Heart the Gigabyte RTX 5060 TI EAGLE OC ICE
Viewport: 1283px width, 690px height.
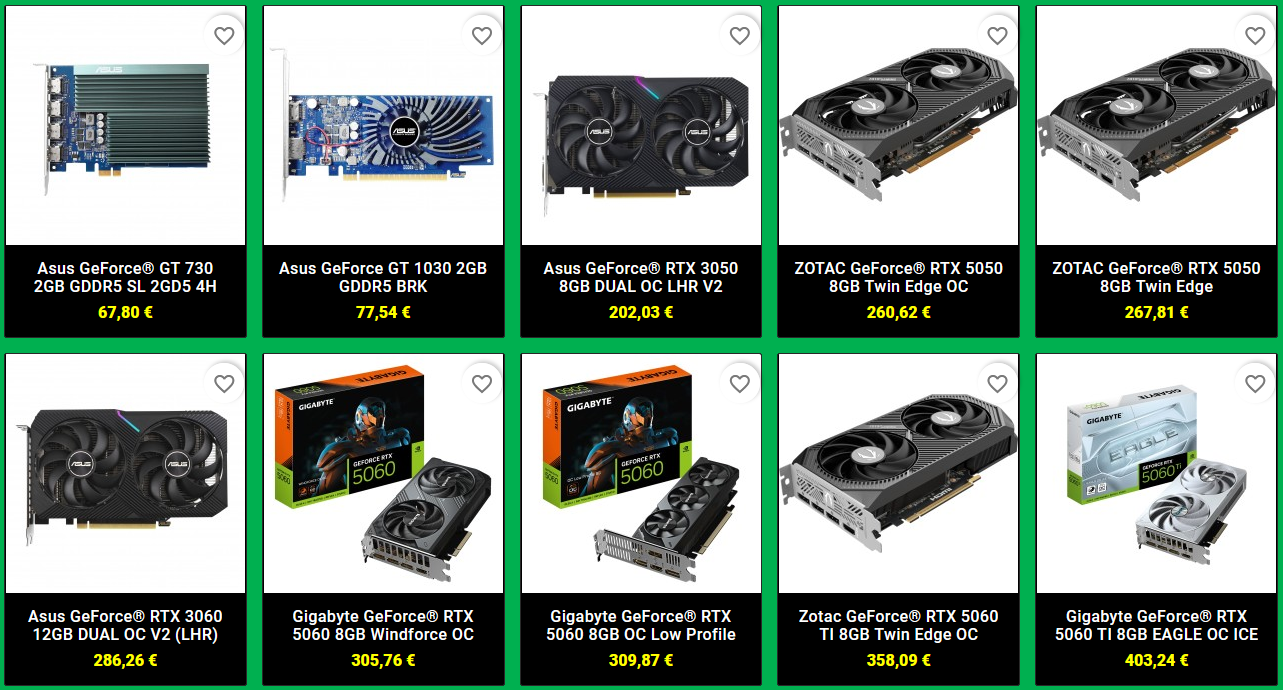pos(1255,384)
